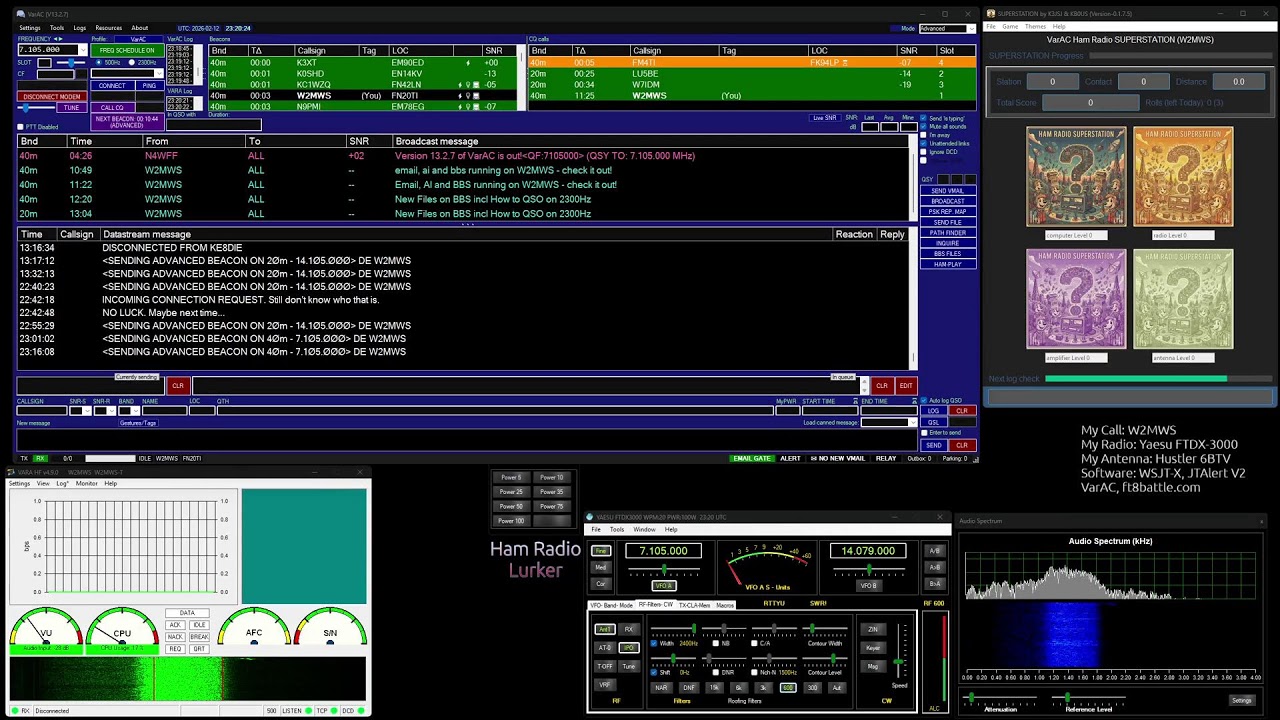1280x720 pixels.
Task: Open the Window menu in Yaesu app
Action: coord(644,529)
